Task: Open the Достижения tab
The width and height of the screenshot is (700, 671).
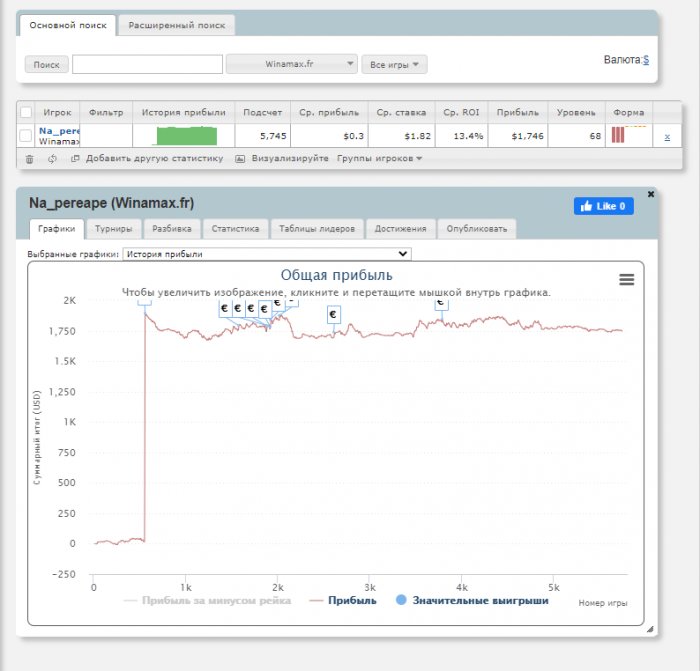Action: tap(400, 229)
